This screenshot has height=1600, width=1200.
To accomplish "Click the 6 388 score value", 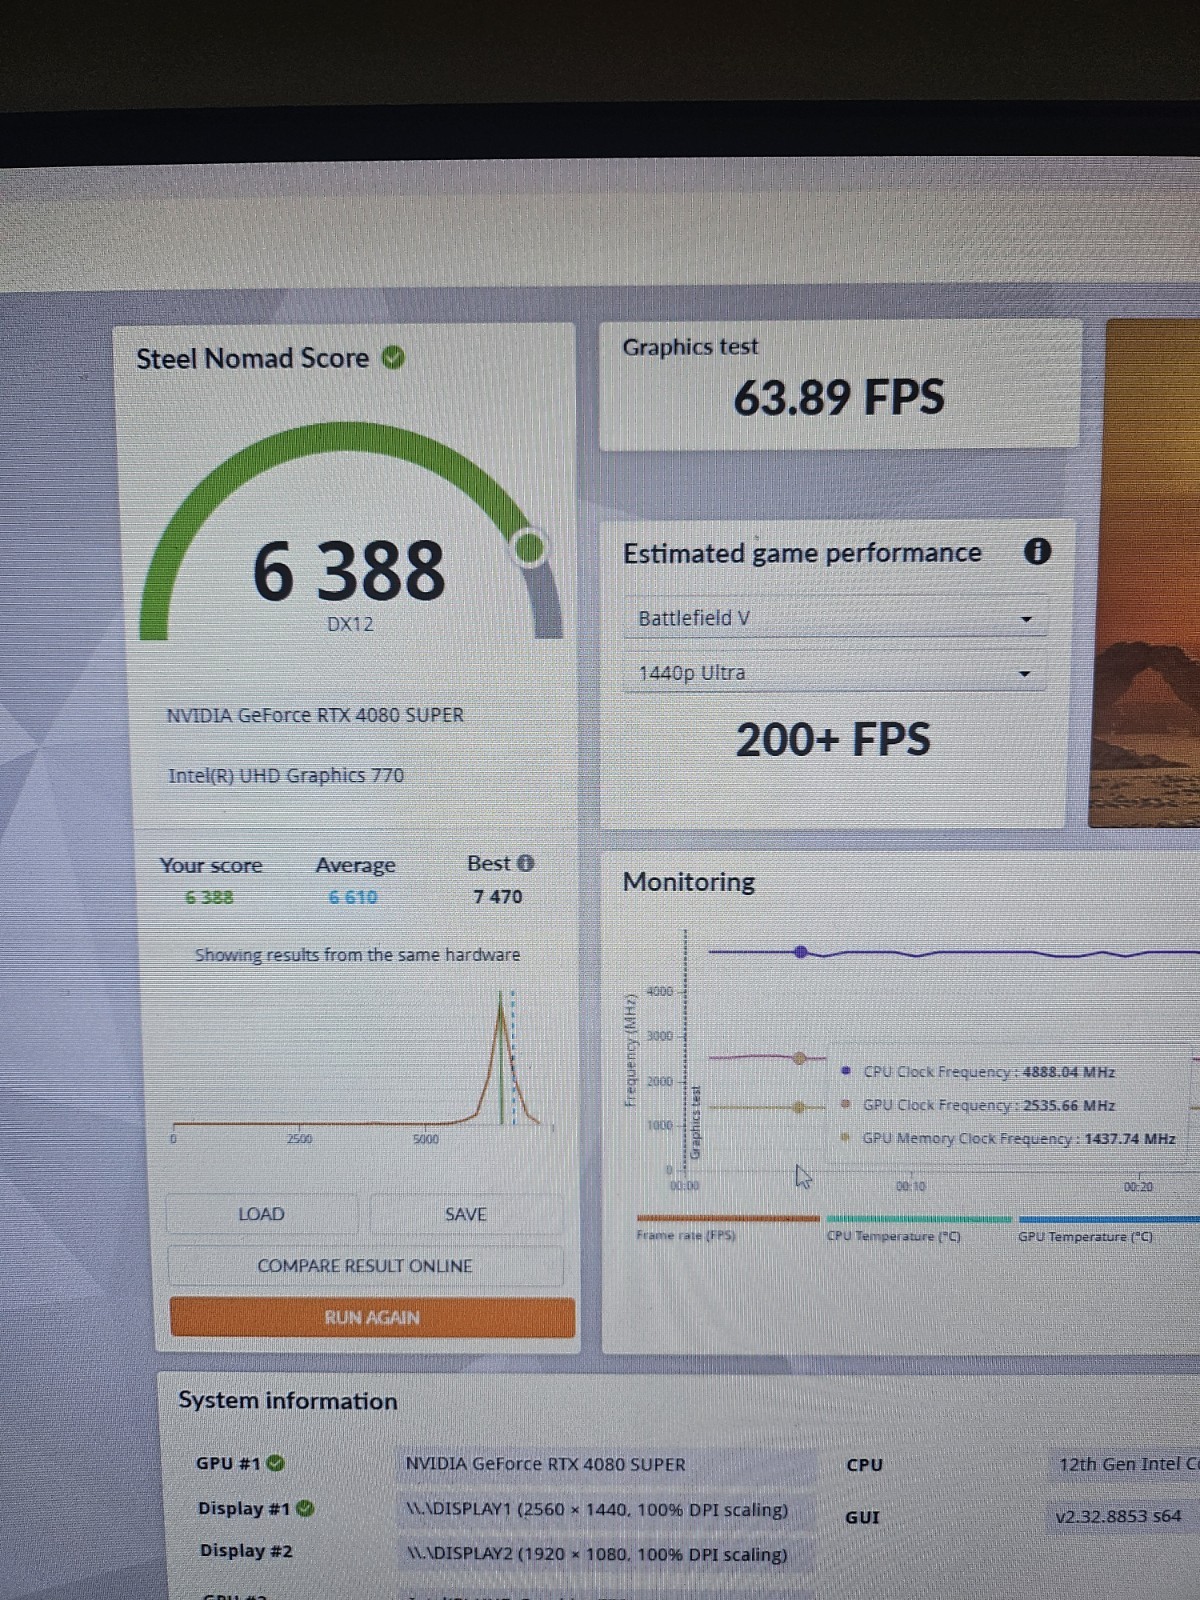I will pos(349,571).
